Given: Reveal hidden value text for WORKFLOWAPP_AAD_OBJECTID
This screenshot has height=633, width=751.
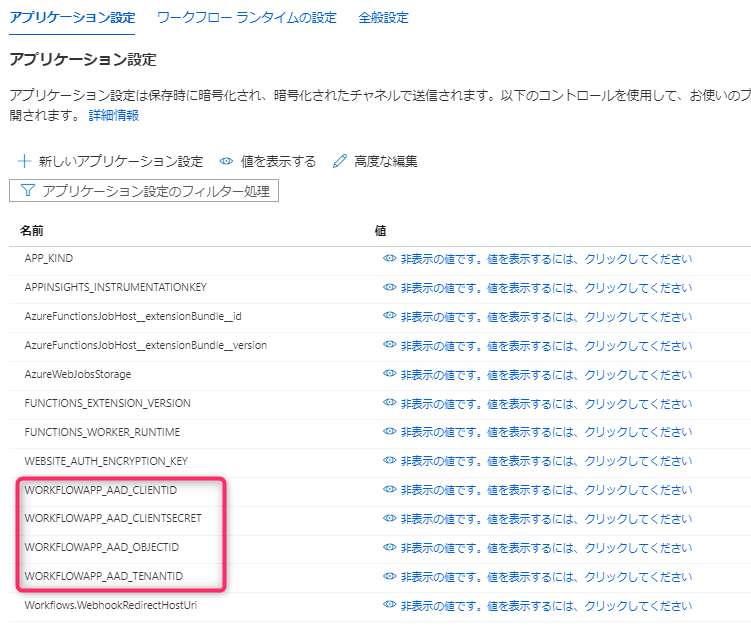Looking at the screenshot, I should click(546, 548).
